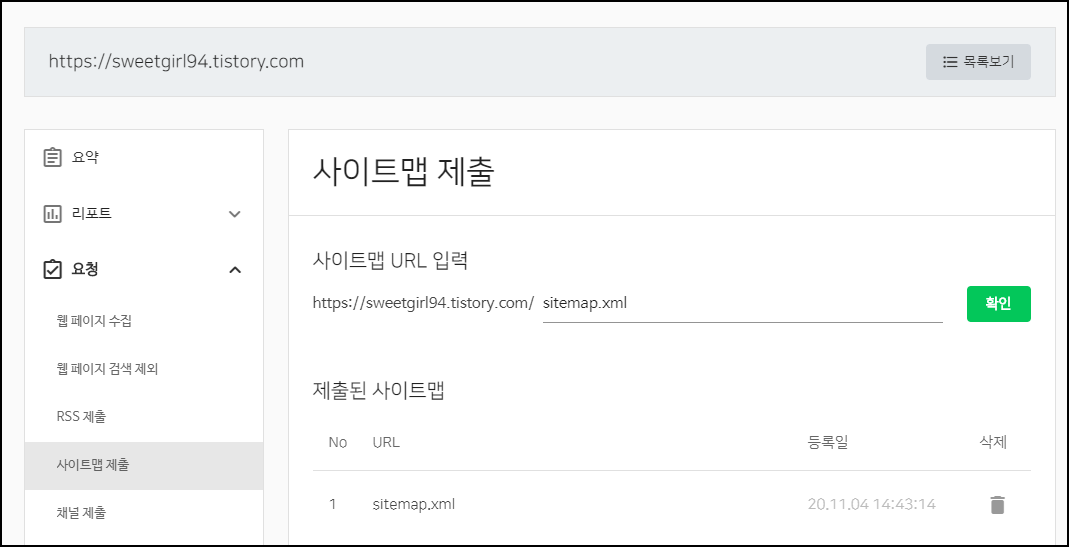Select 사이트맵 제출 submenu item

click(x=144, y=466)
